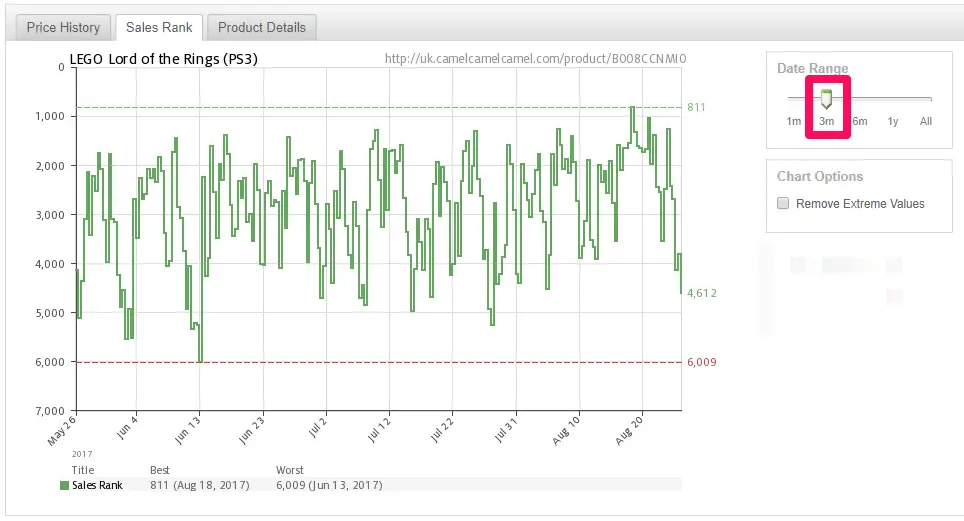Viewport: 964px width, 521px height.
Task: Click the 7,000 y-axis label
Action: coord(50,411)
